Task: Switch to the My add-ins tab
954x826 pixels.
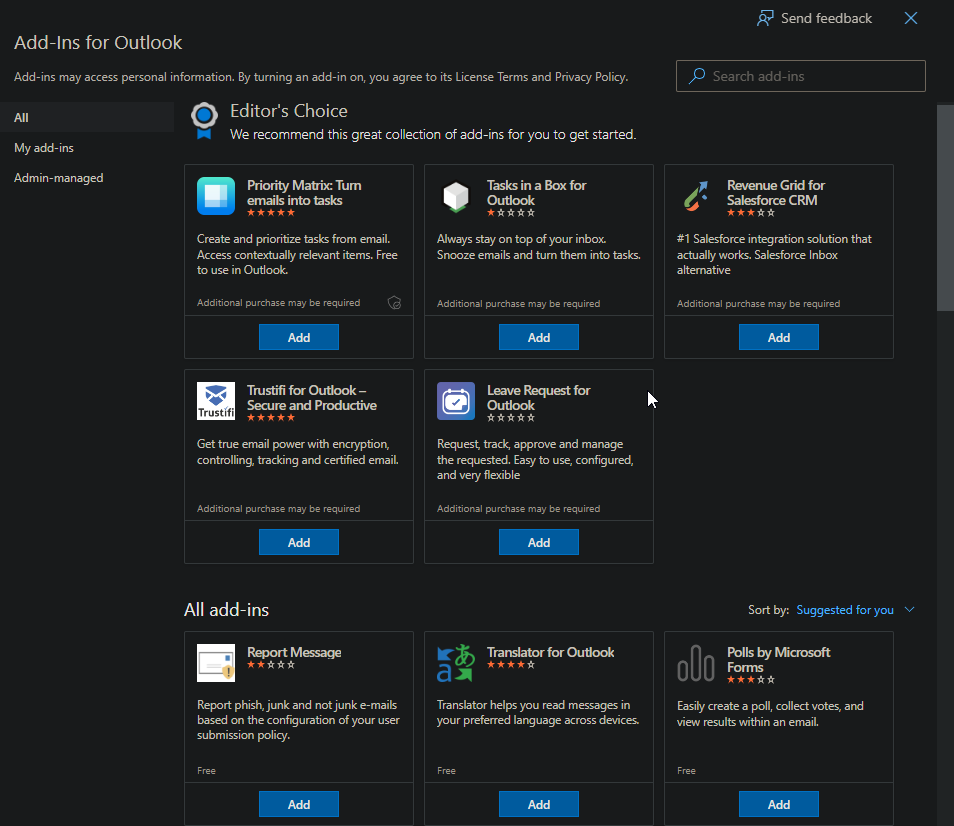Action: point(44,147)
